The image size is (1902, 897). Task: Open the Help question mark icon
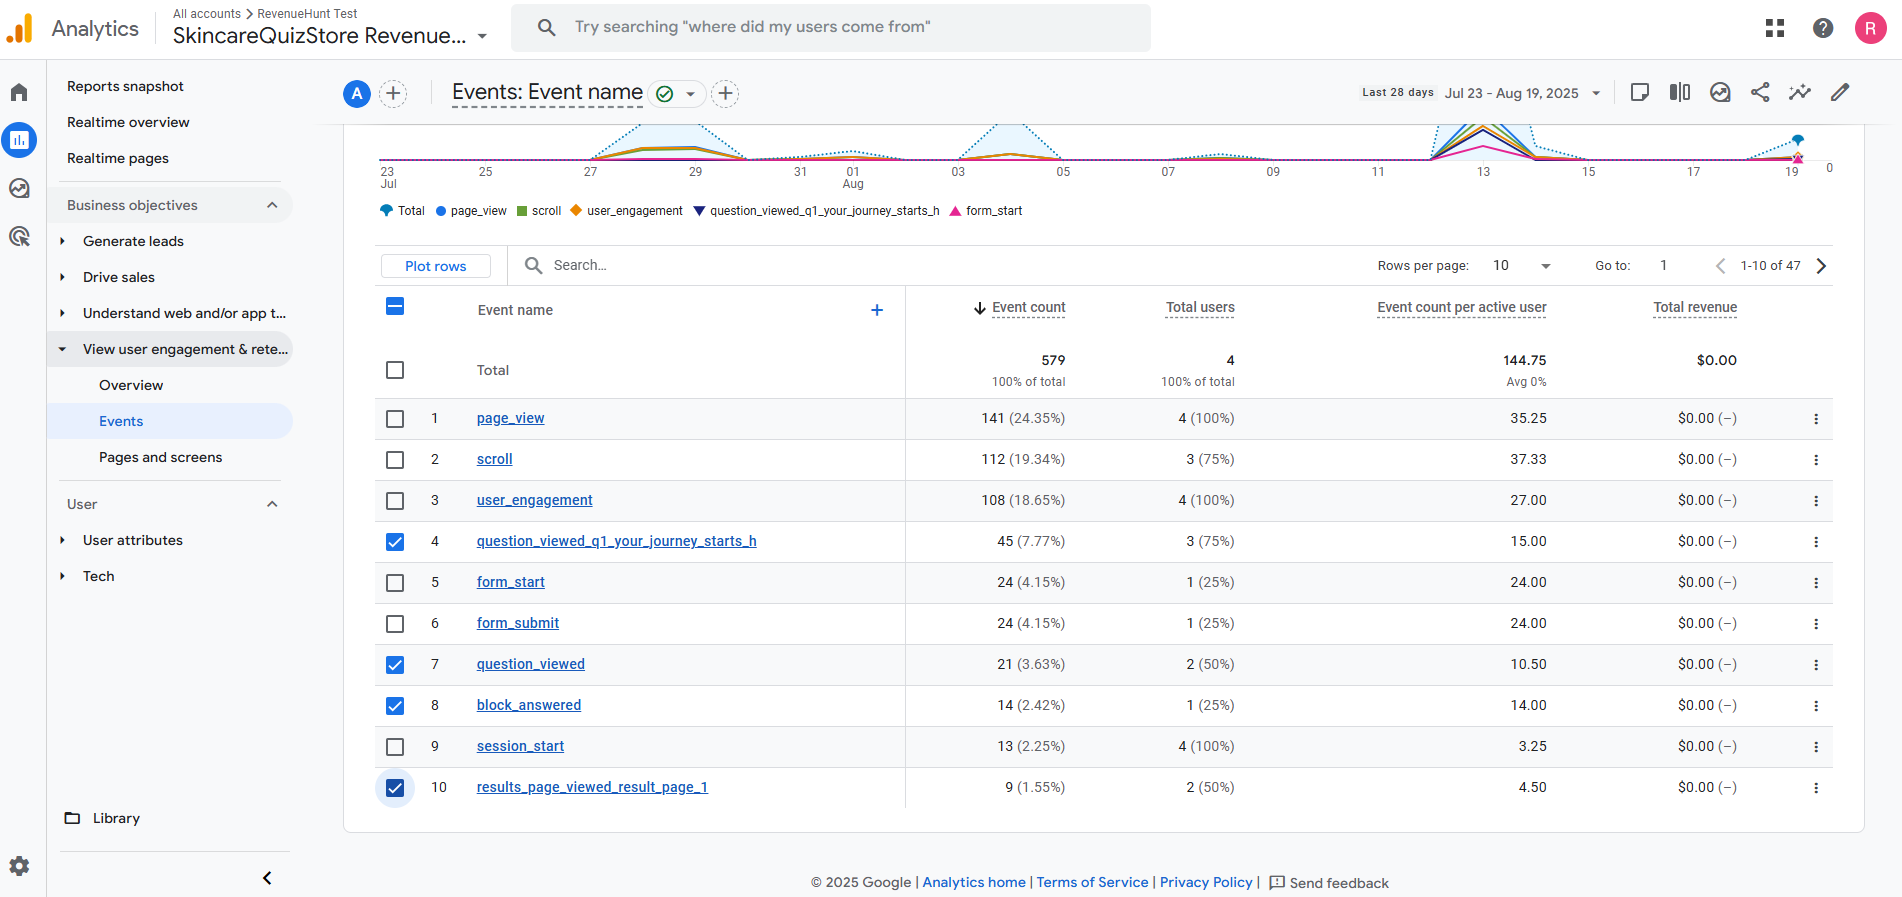(1823, 28)
